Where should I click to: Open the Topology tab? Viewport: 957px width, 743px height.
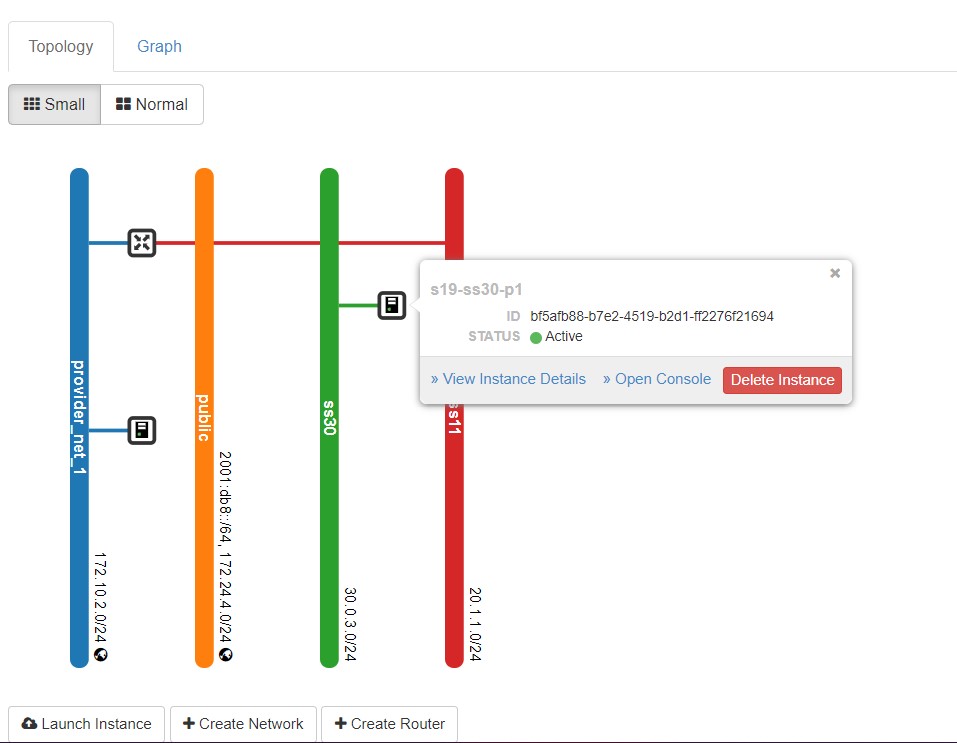(x=61, y=46)
